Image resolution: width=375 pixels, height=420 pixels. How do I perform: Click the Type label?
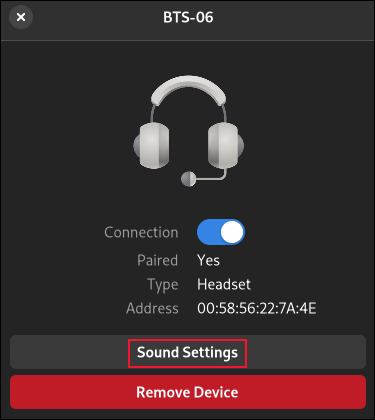click(163, 285)
